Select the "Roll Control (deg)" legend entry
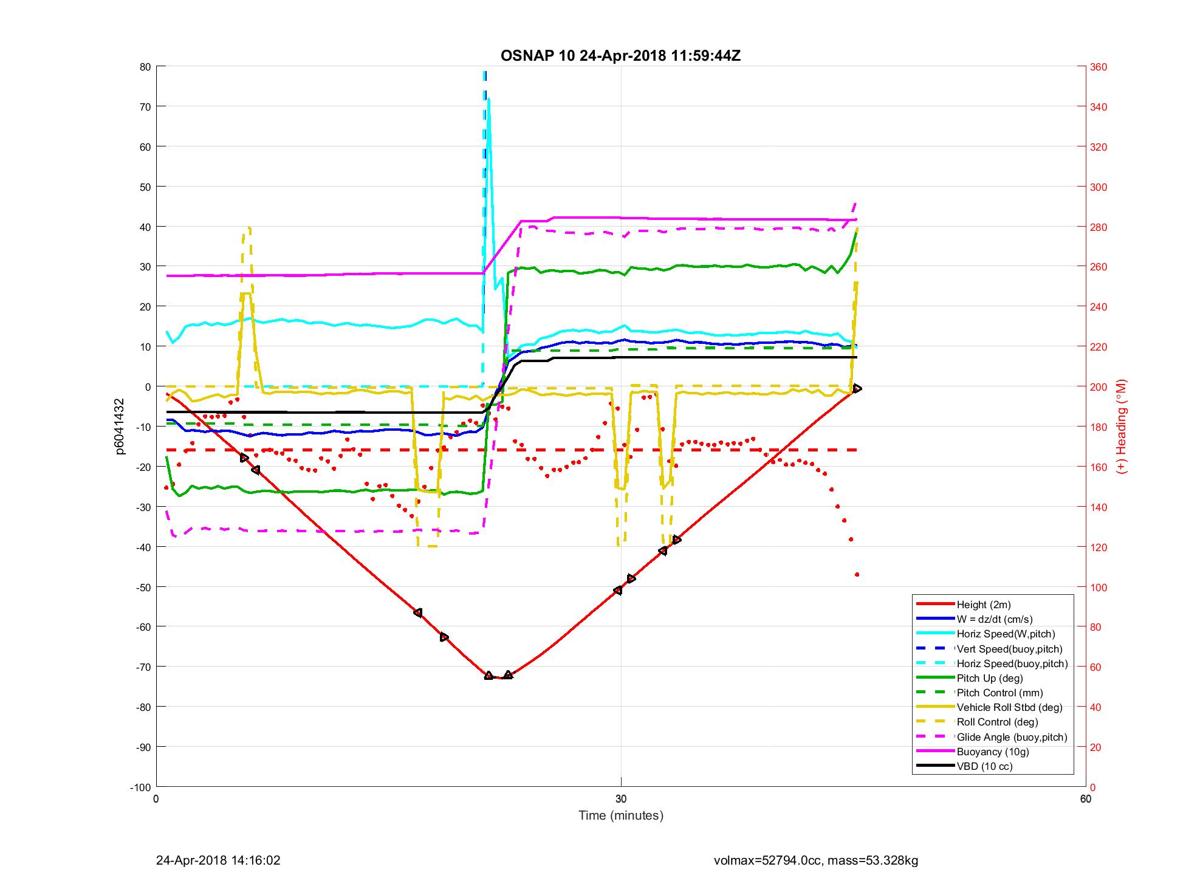 point(998,722)
